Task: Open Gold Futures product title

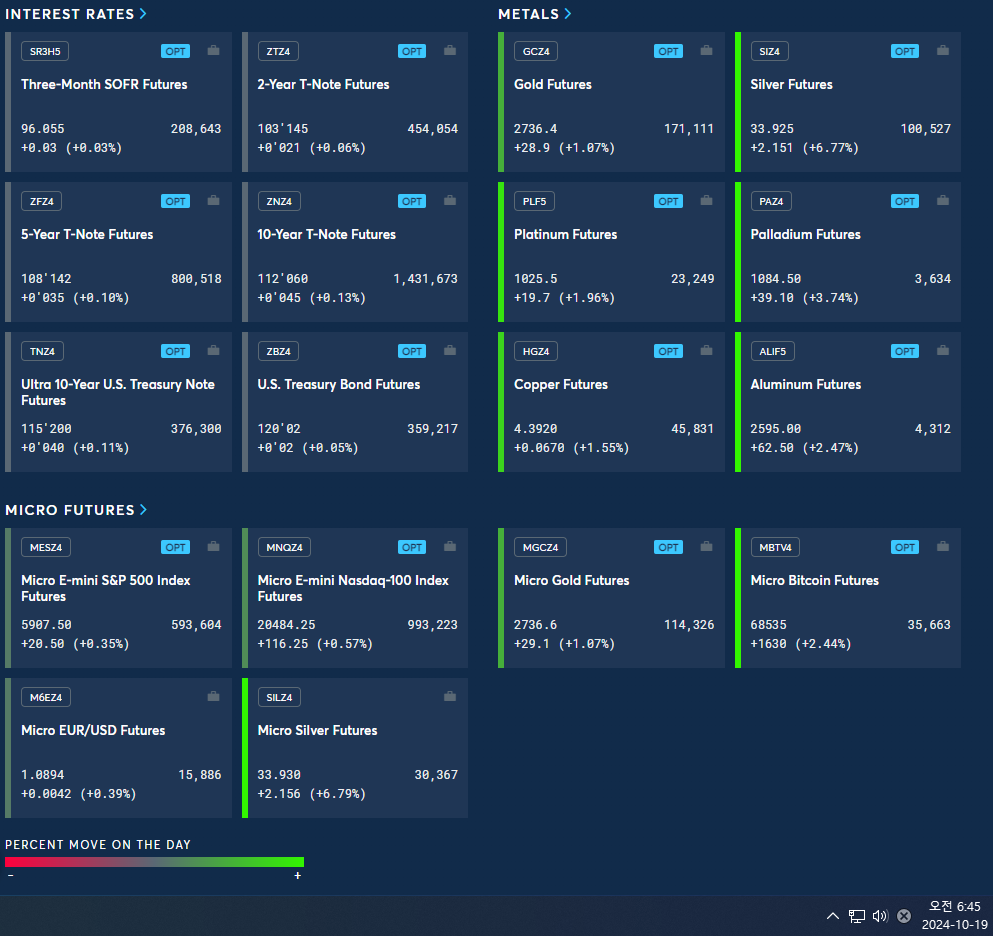Action: pos(553,84)
